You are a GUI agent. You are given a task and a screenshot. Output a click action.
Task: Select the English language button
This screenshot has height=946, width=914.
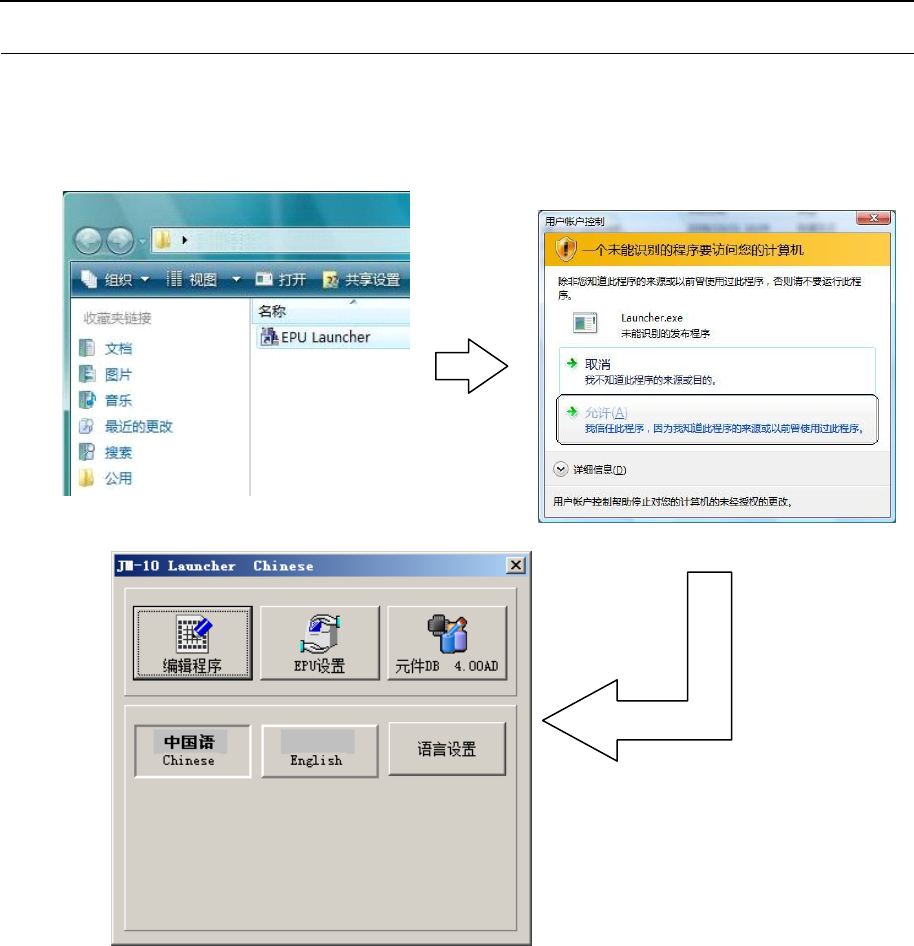coord(320,751)
